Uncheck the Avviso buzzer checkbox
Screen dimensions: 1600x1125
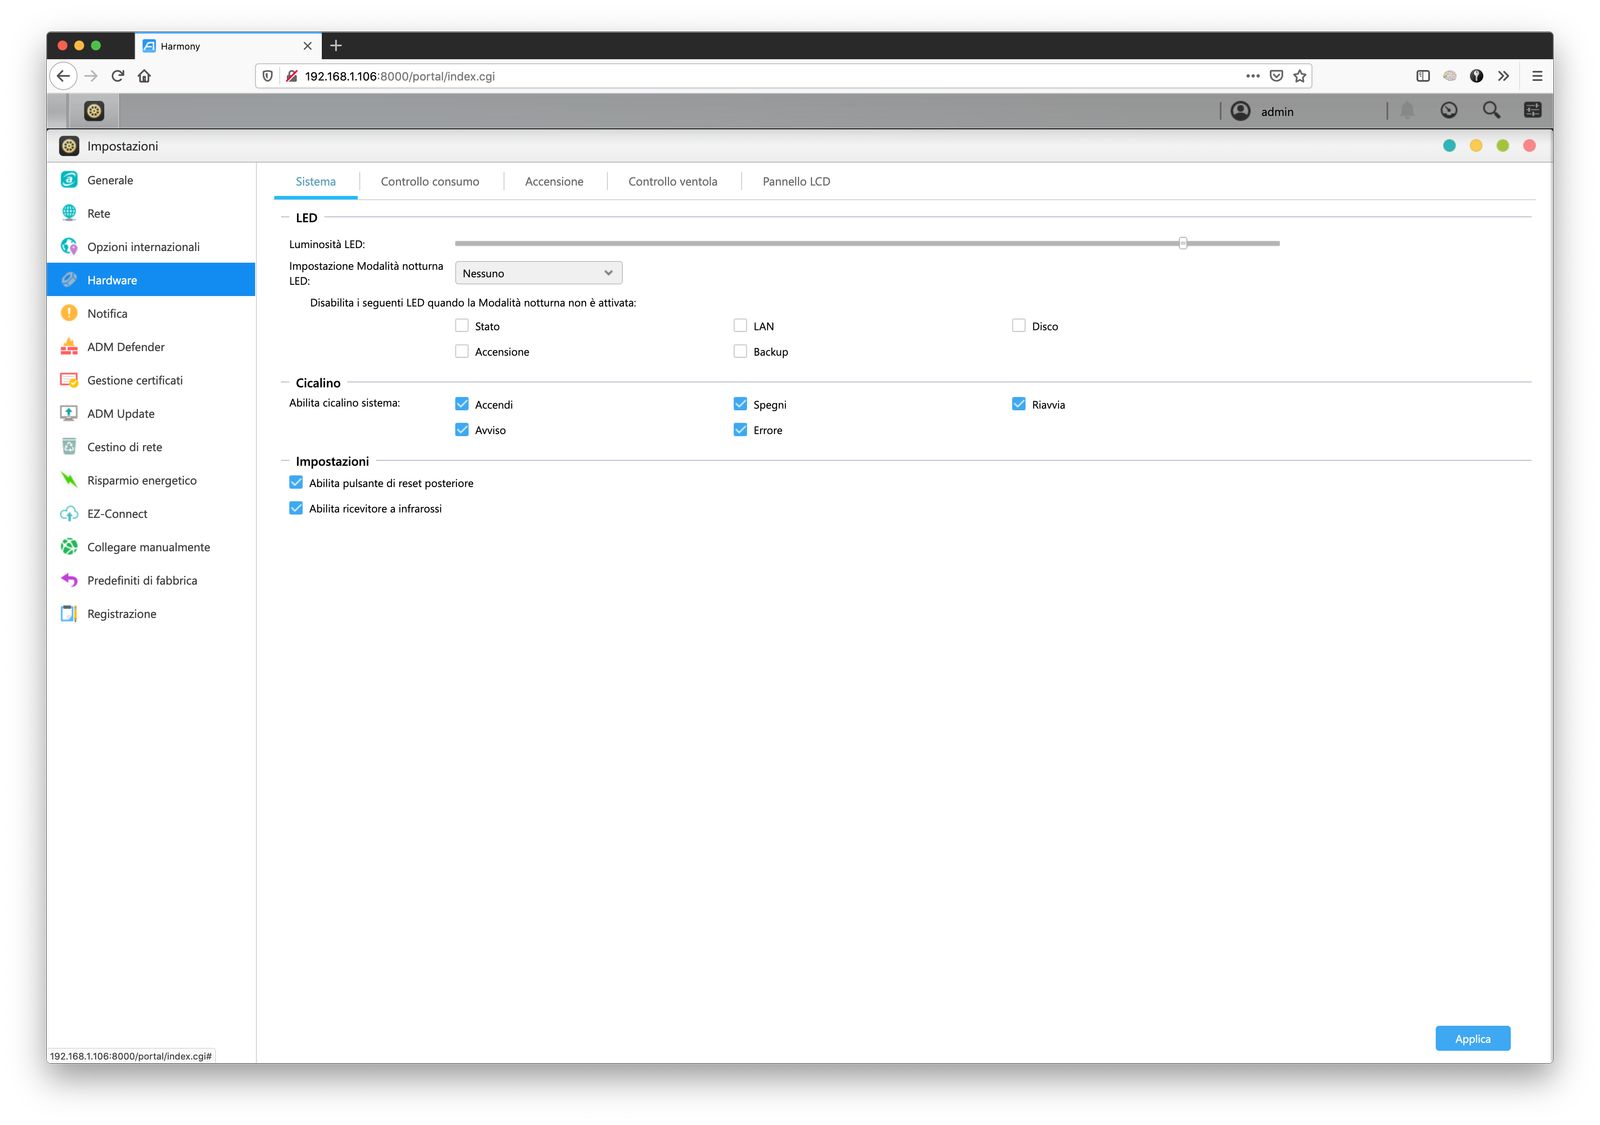[462, 430]
